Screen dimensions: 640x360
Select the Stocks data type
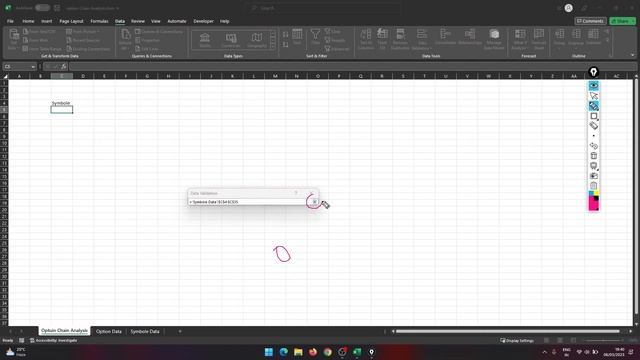[205, 40]
